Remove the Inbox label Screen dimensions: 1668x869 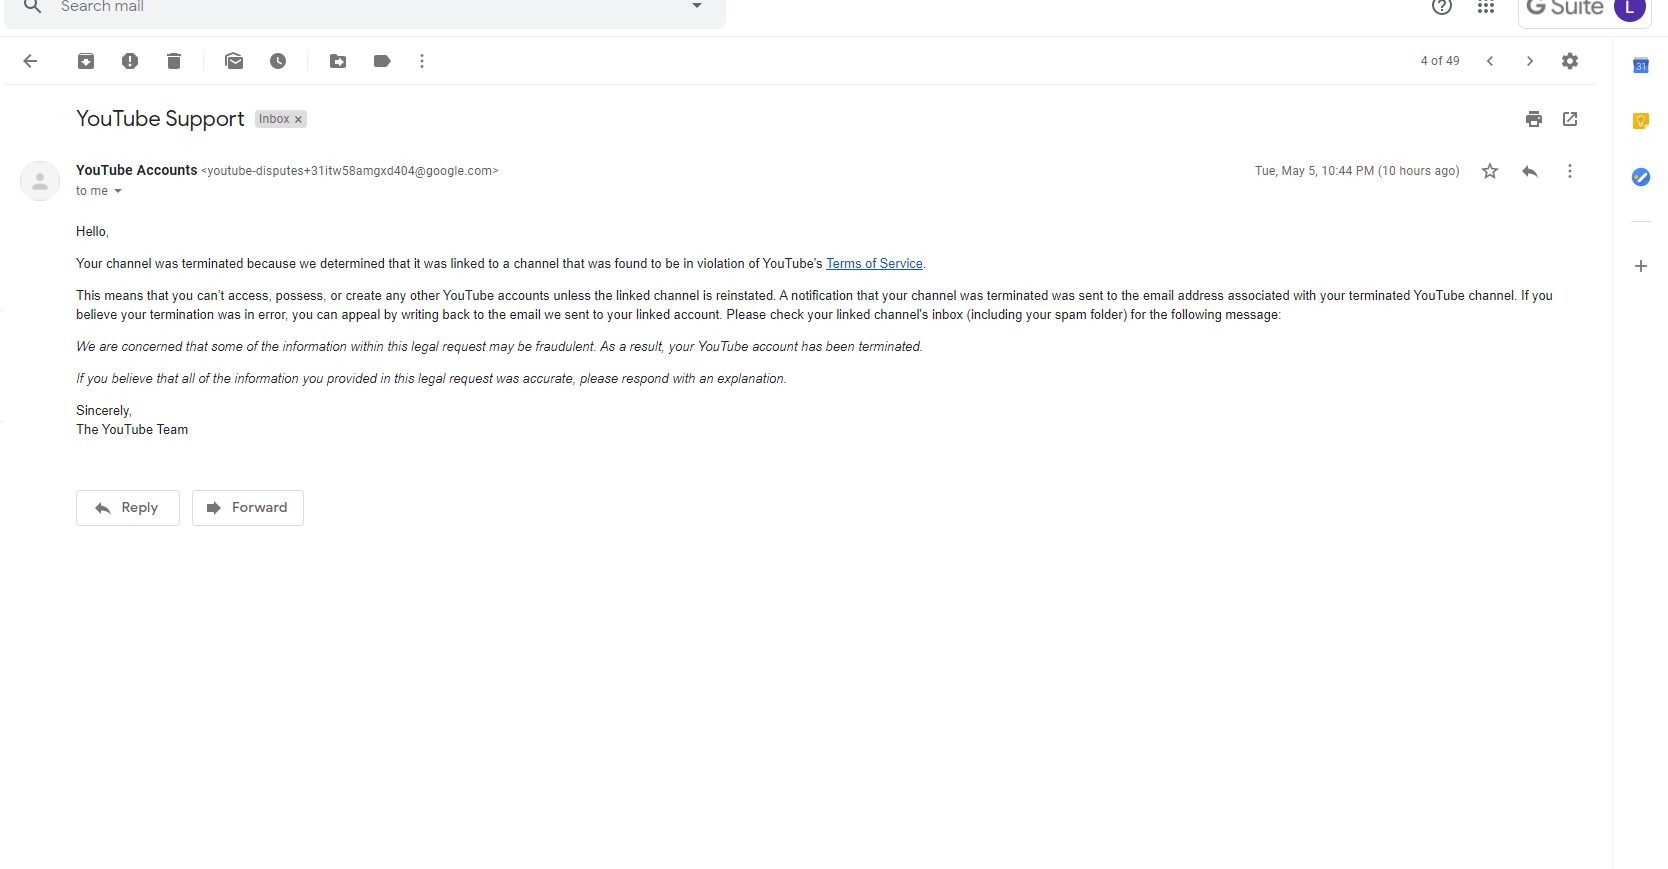pos(298,119)
